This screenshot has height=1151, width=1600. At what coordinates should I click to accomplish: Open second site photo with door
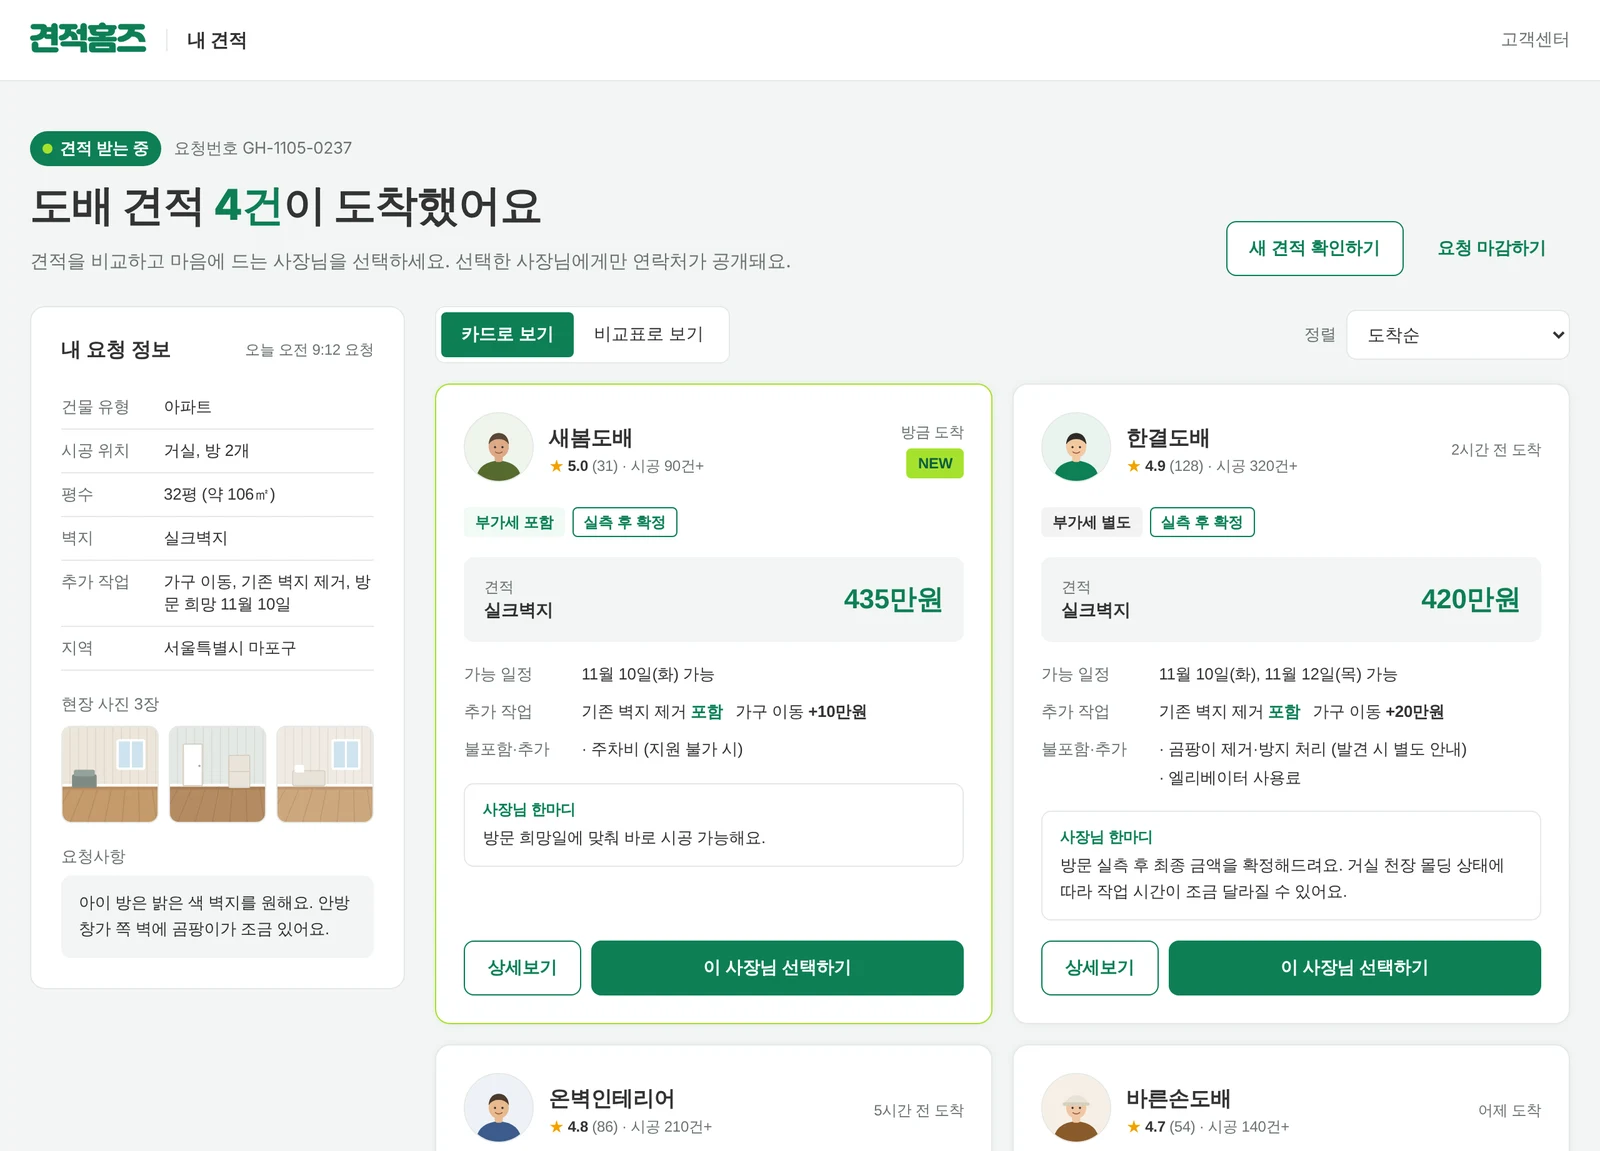pos(217,774)
